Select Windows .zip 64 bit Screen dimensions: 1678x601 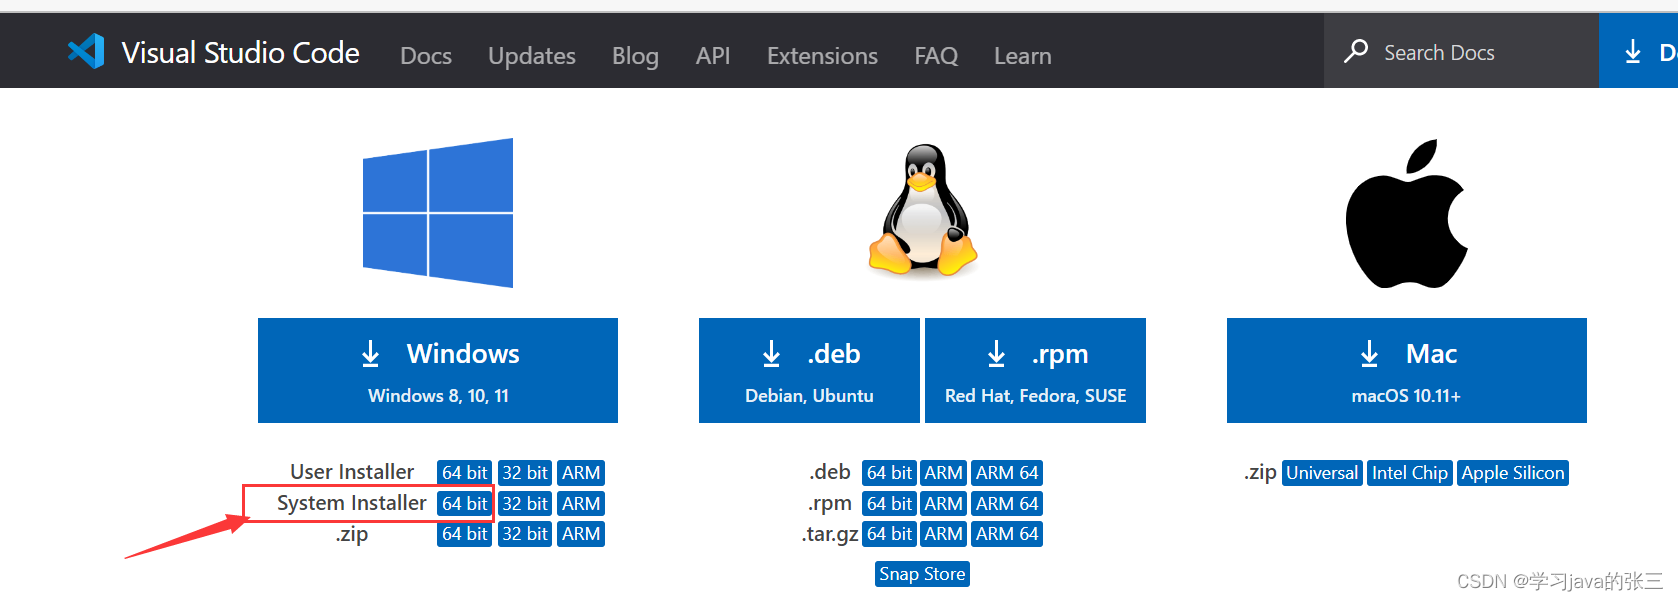[465, 534]
